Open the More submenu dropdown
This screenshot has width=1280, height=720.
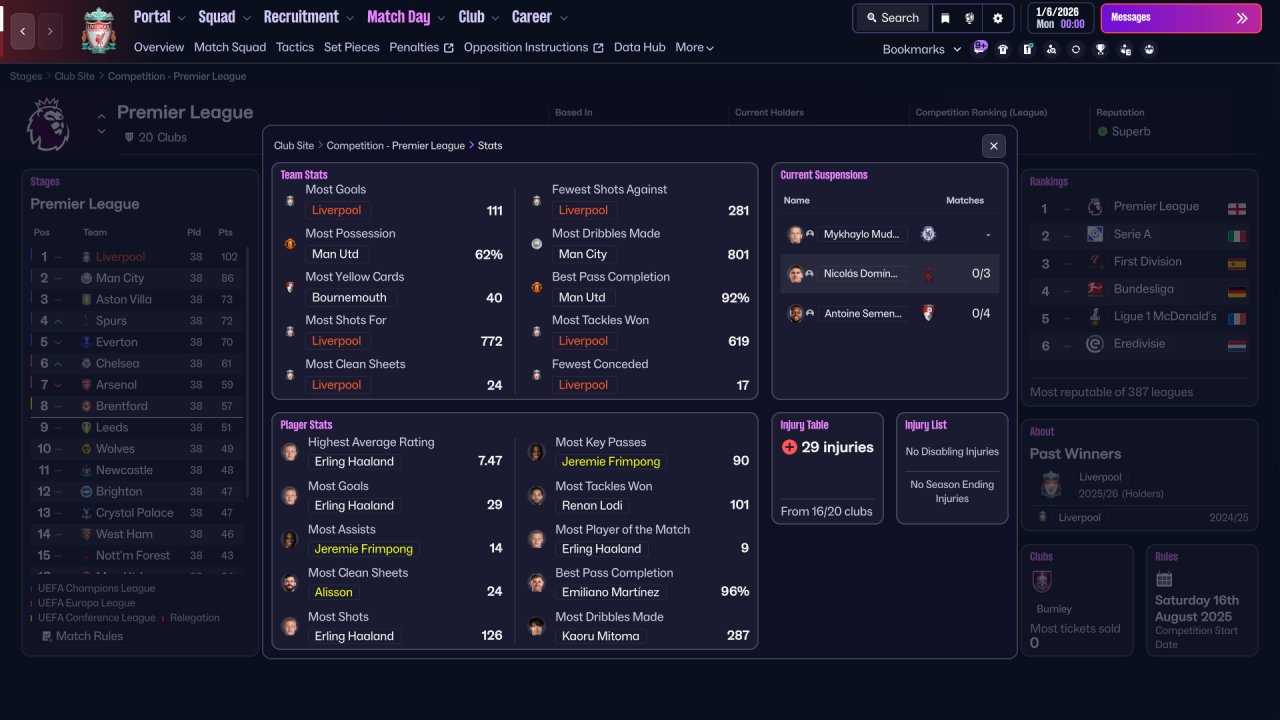pyautogui.click(x=694, y=47)
